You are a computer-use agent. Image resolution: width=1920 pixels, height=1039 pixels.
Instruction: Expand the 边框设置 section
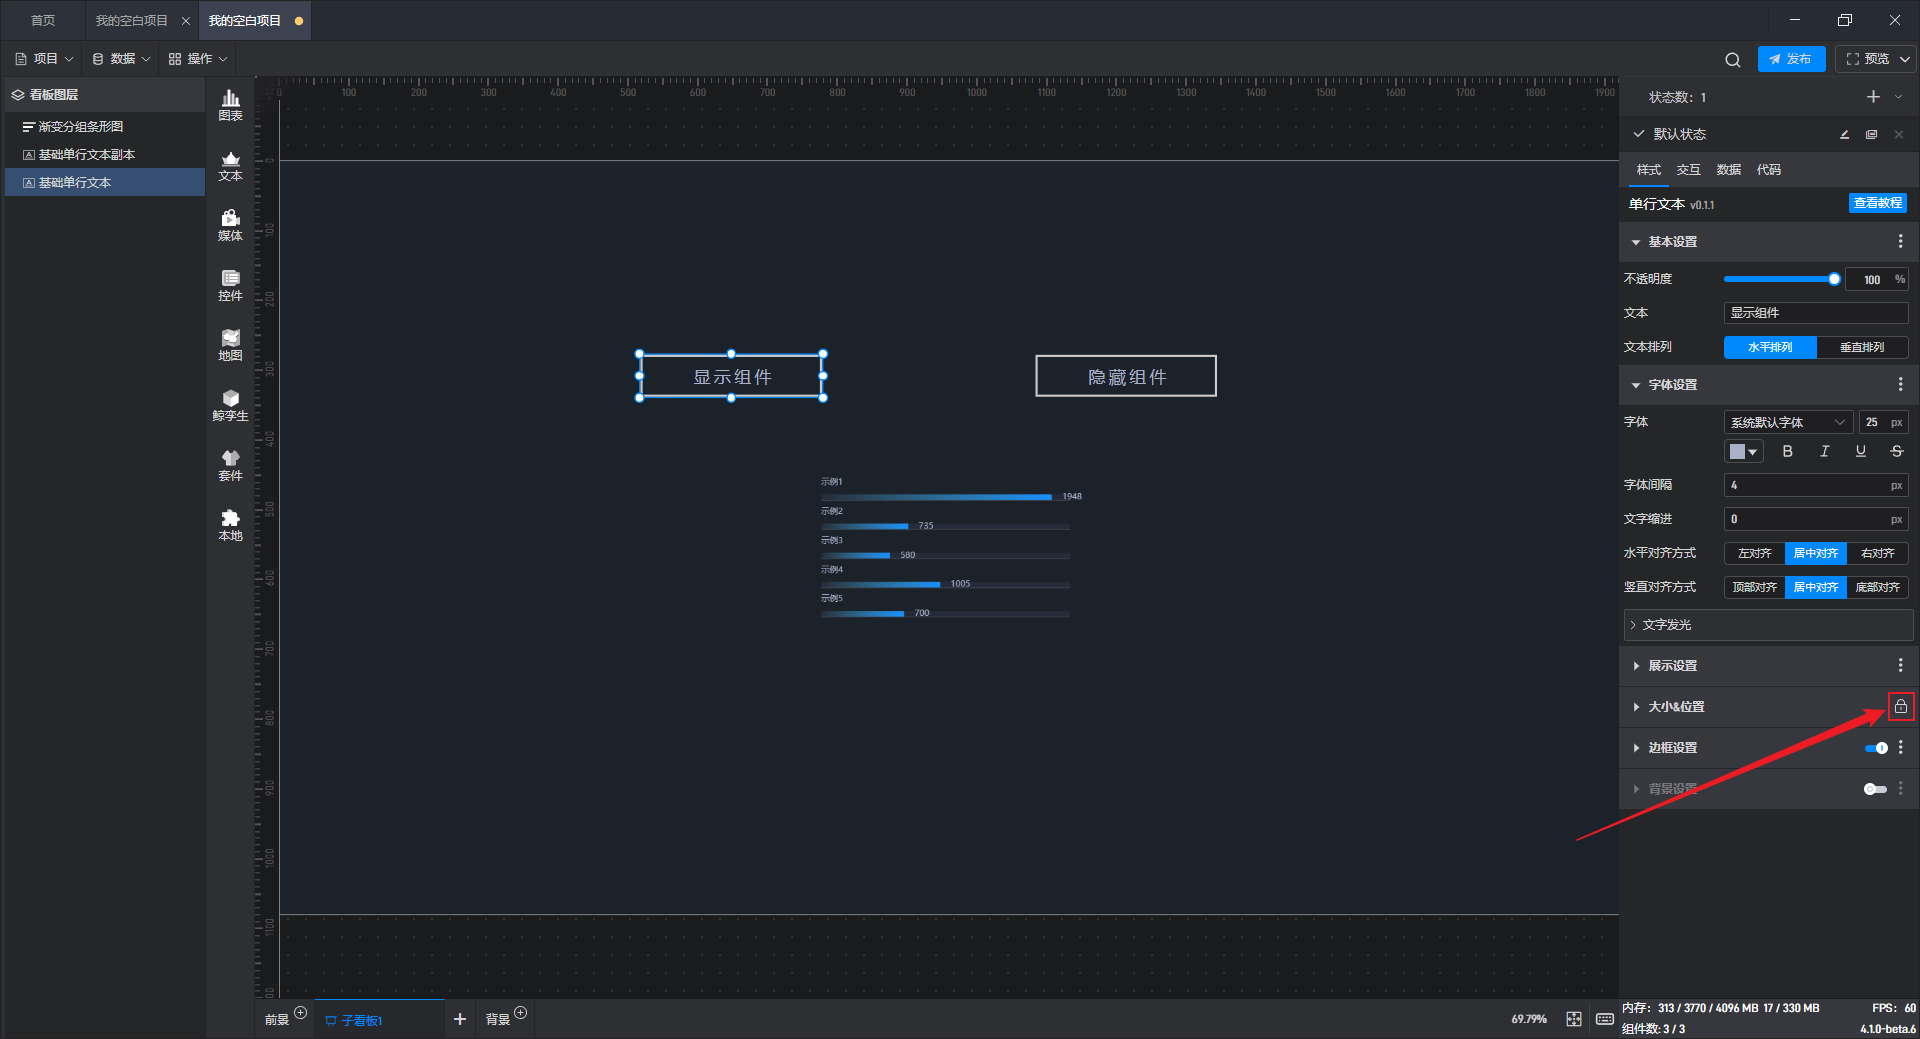click(x=1636, y=748)
